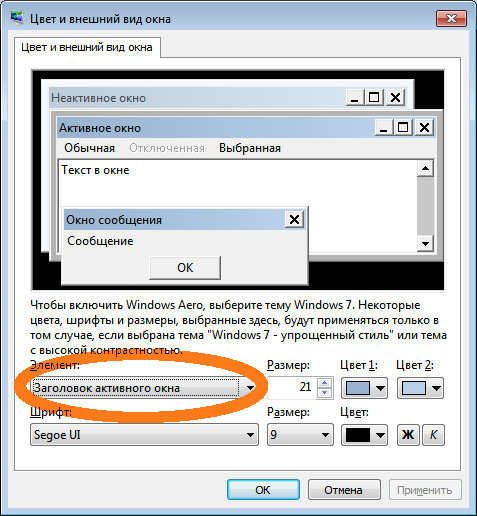Click minimize icon in Активное окно preview
The image size is (477, 516).
pos(384,128)
